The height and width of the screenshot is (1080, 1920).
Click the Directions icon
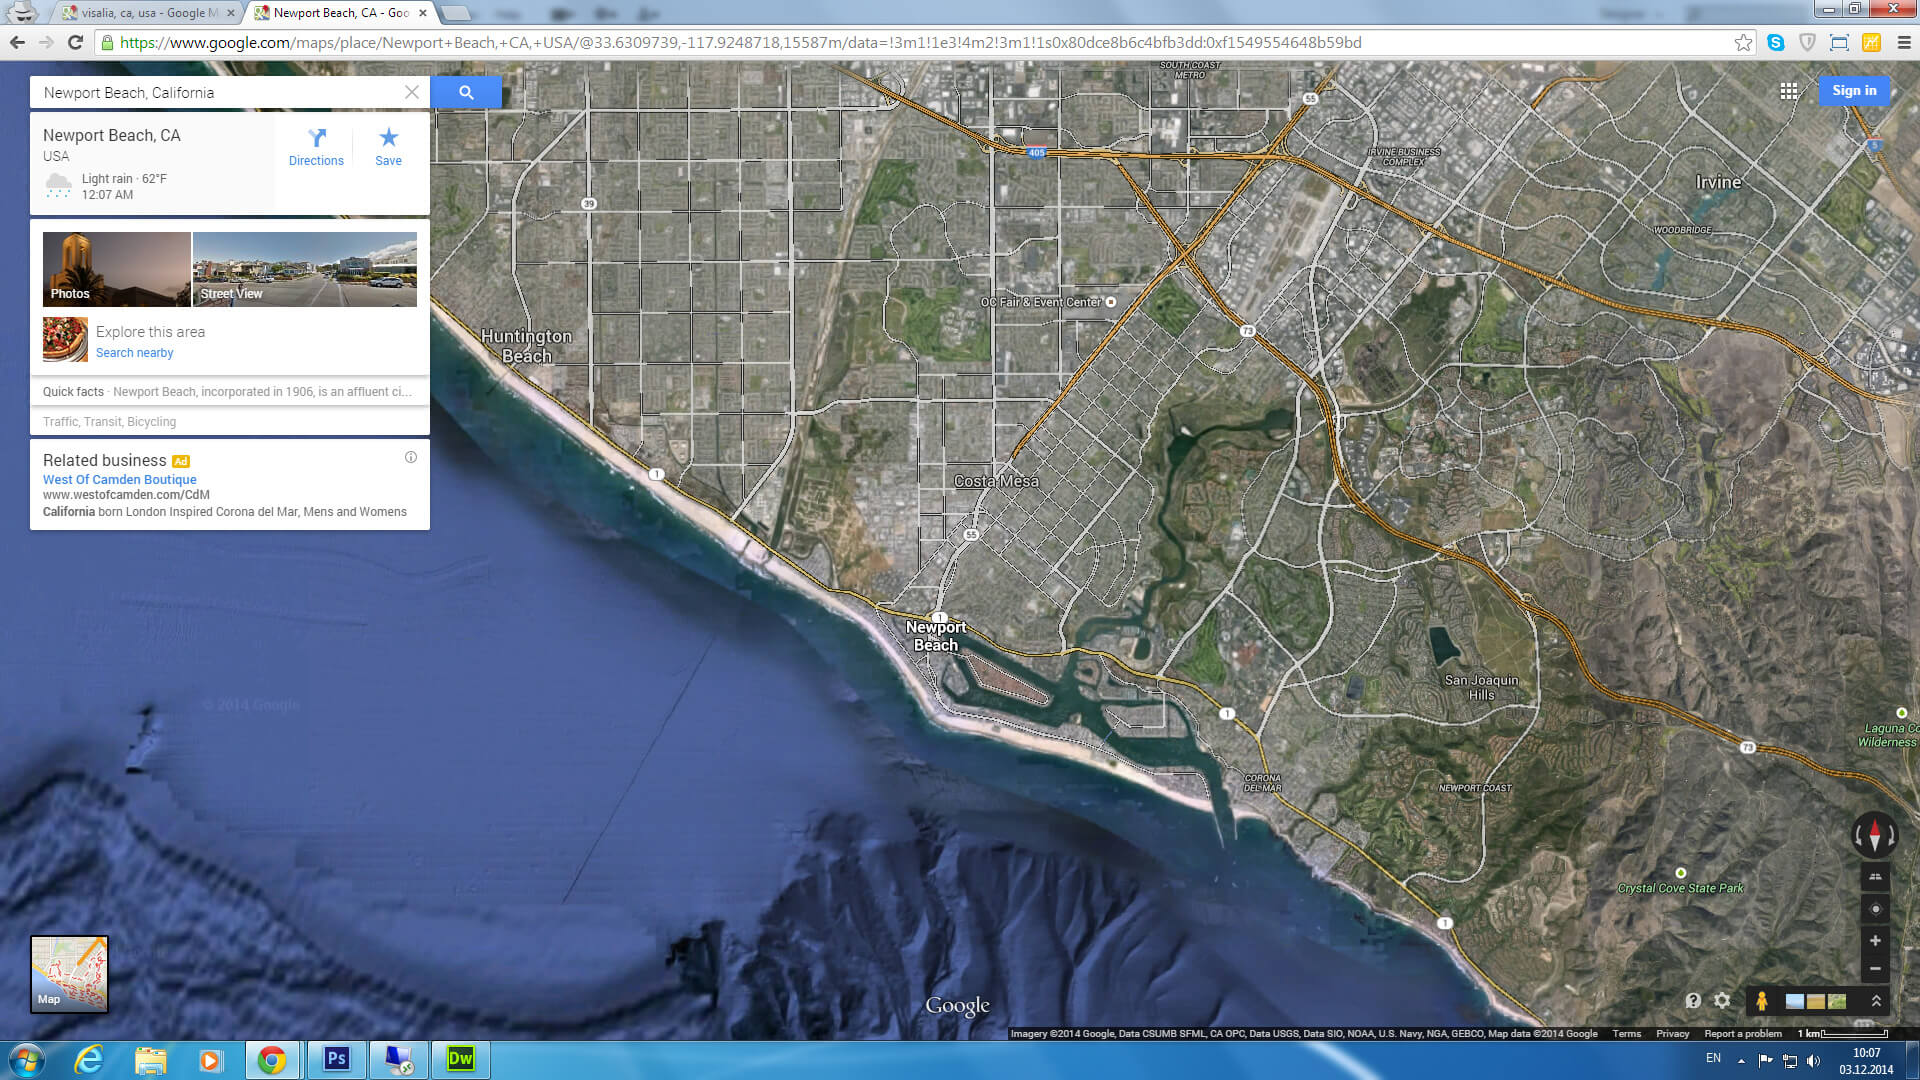316,139
